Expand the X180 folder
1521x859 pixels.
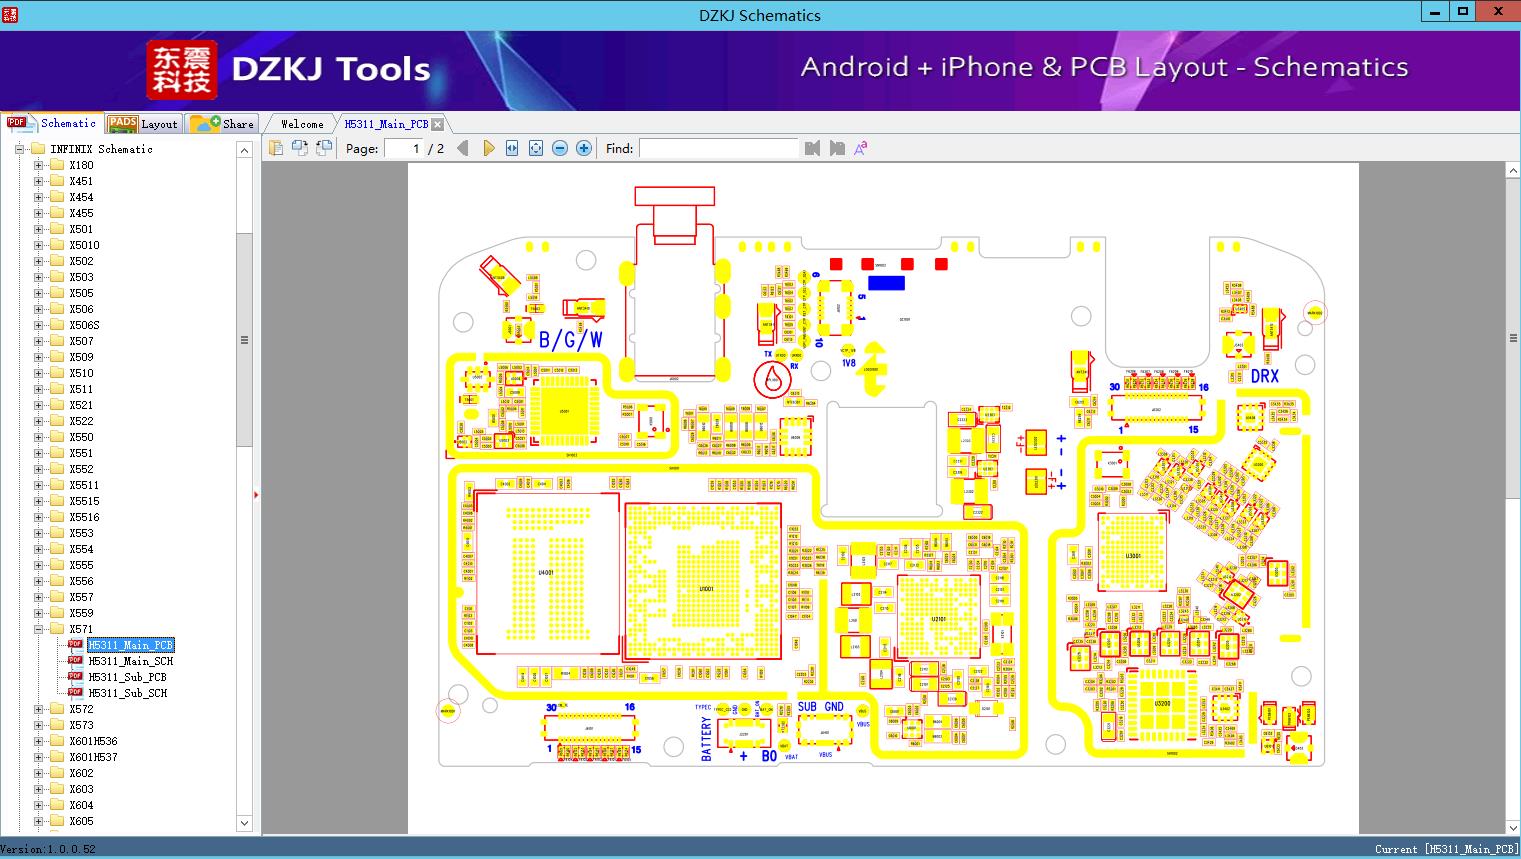pos(38,165)
